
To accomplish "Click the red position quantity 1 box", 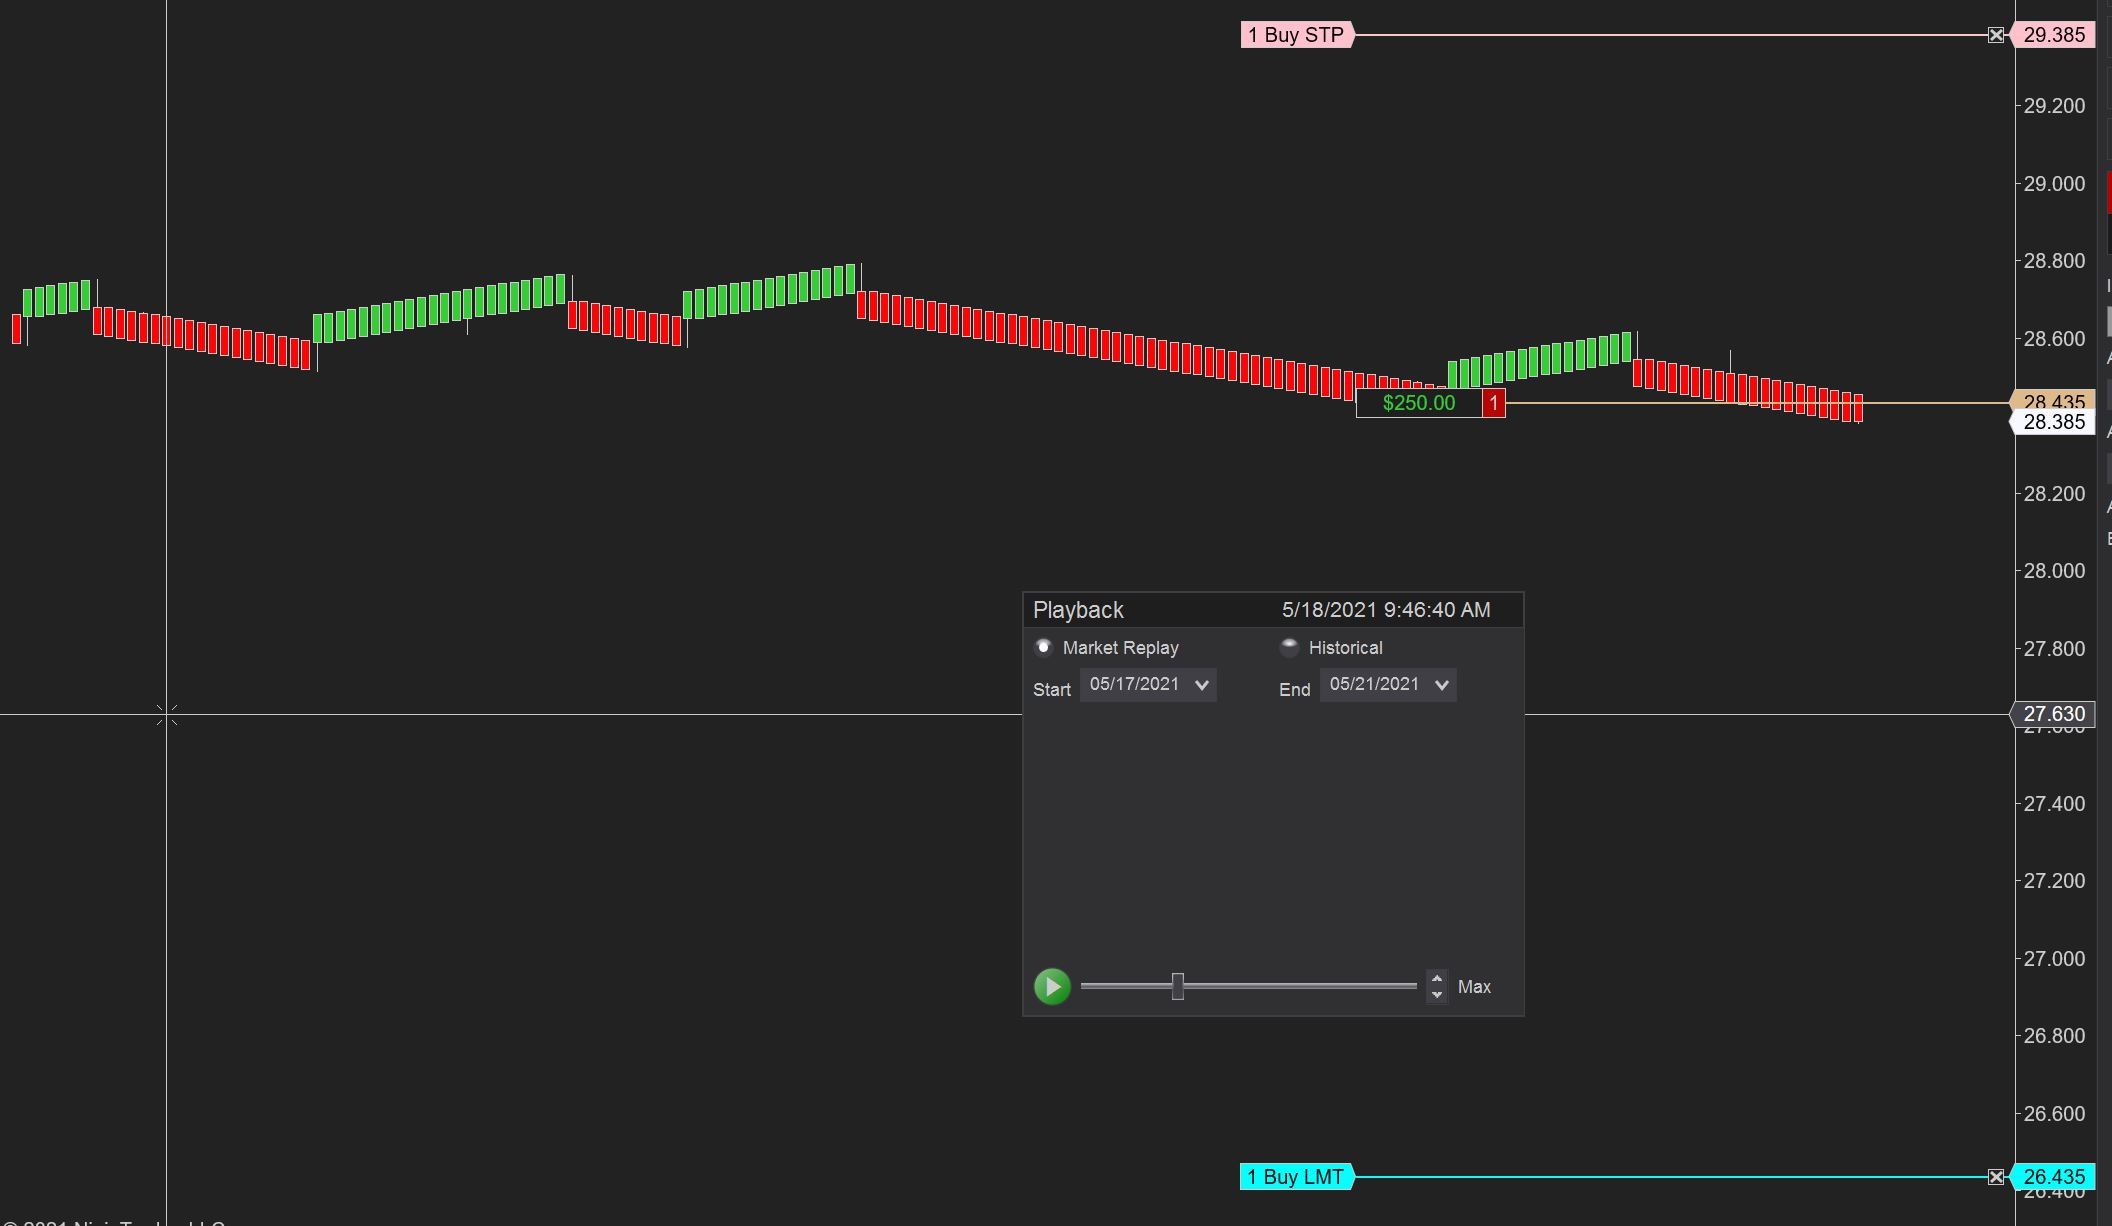I will tap(1493, 403).
